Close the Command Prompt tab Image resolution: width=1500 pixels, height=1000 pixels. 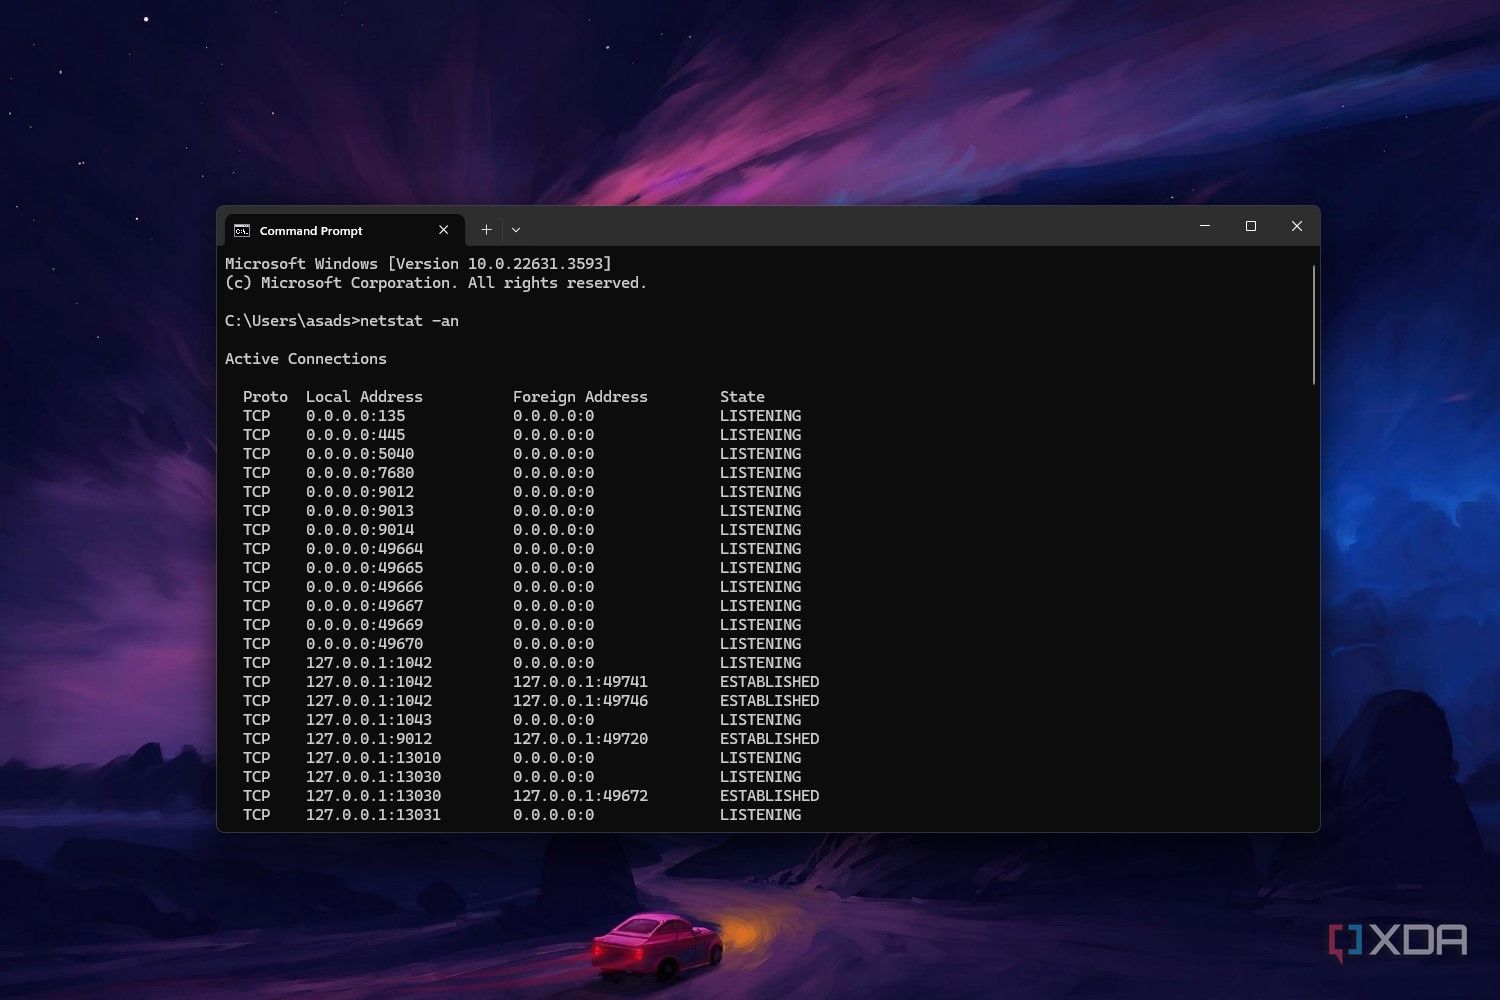point(443,230)
